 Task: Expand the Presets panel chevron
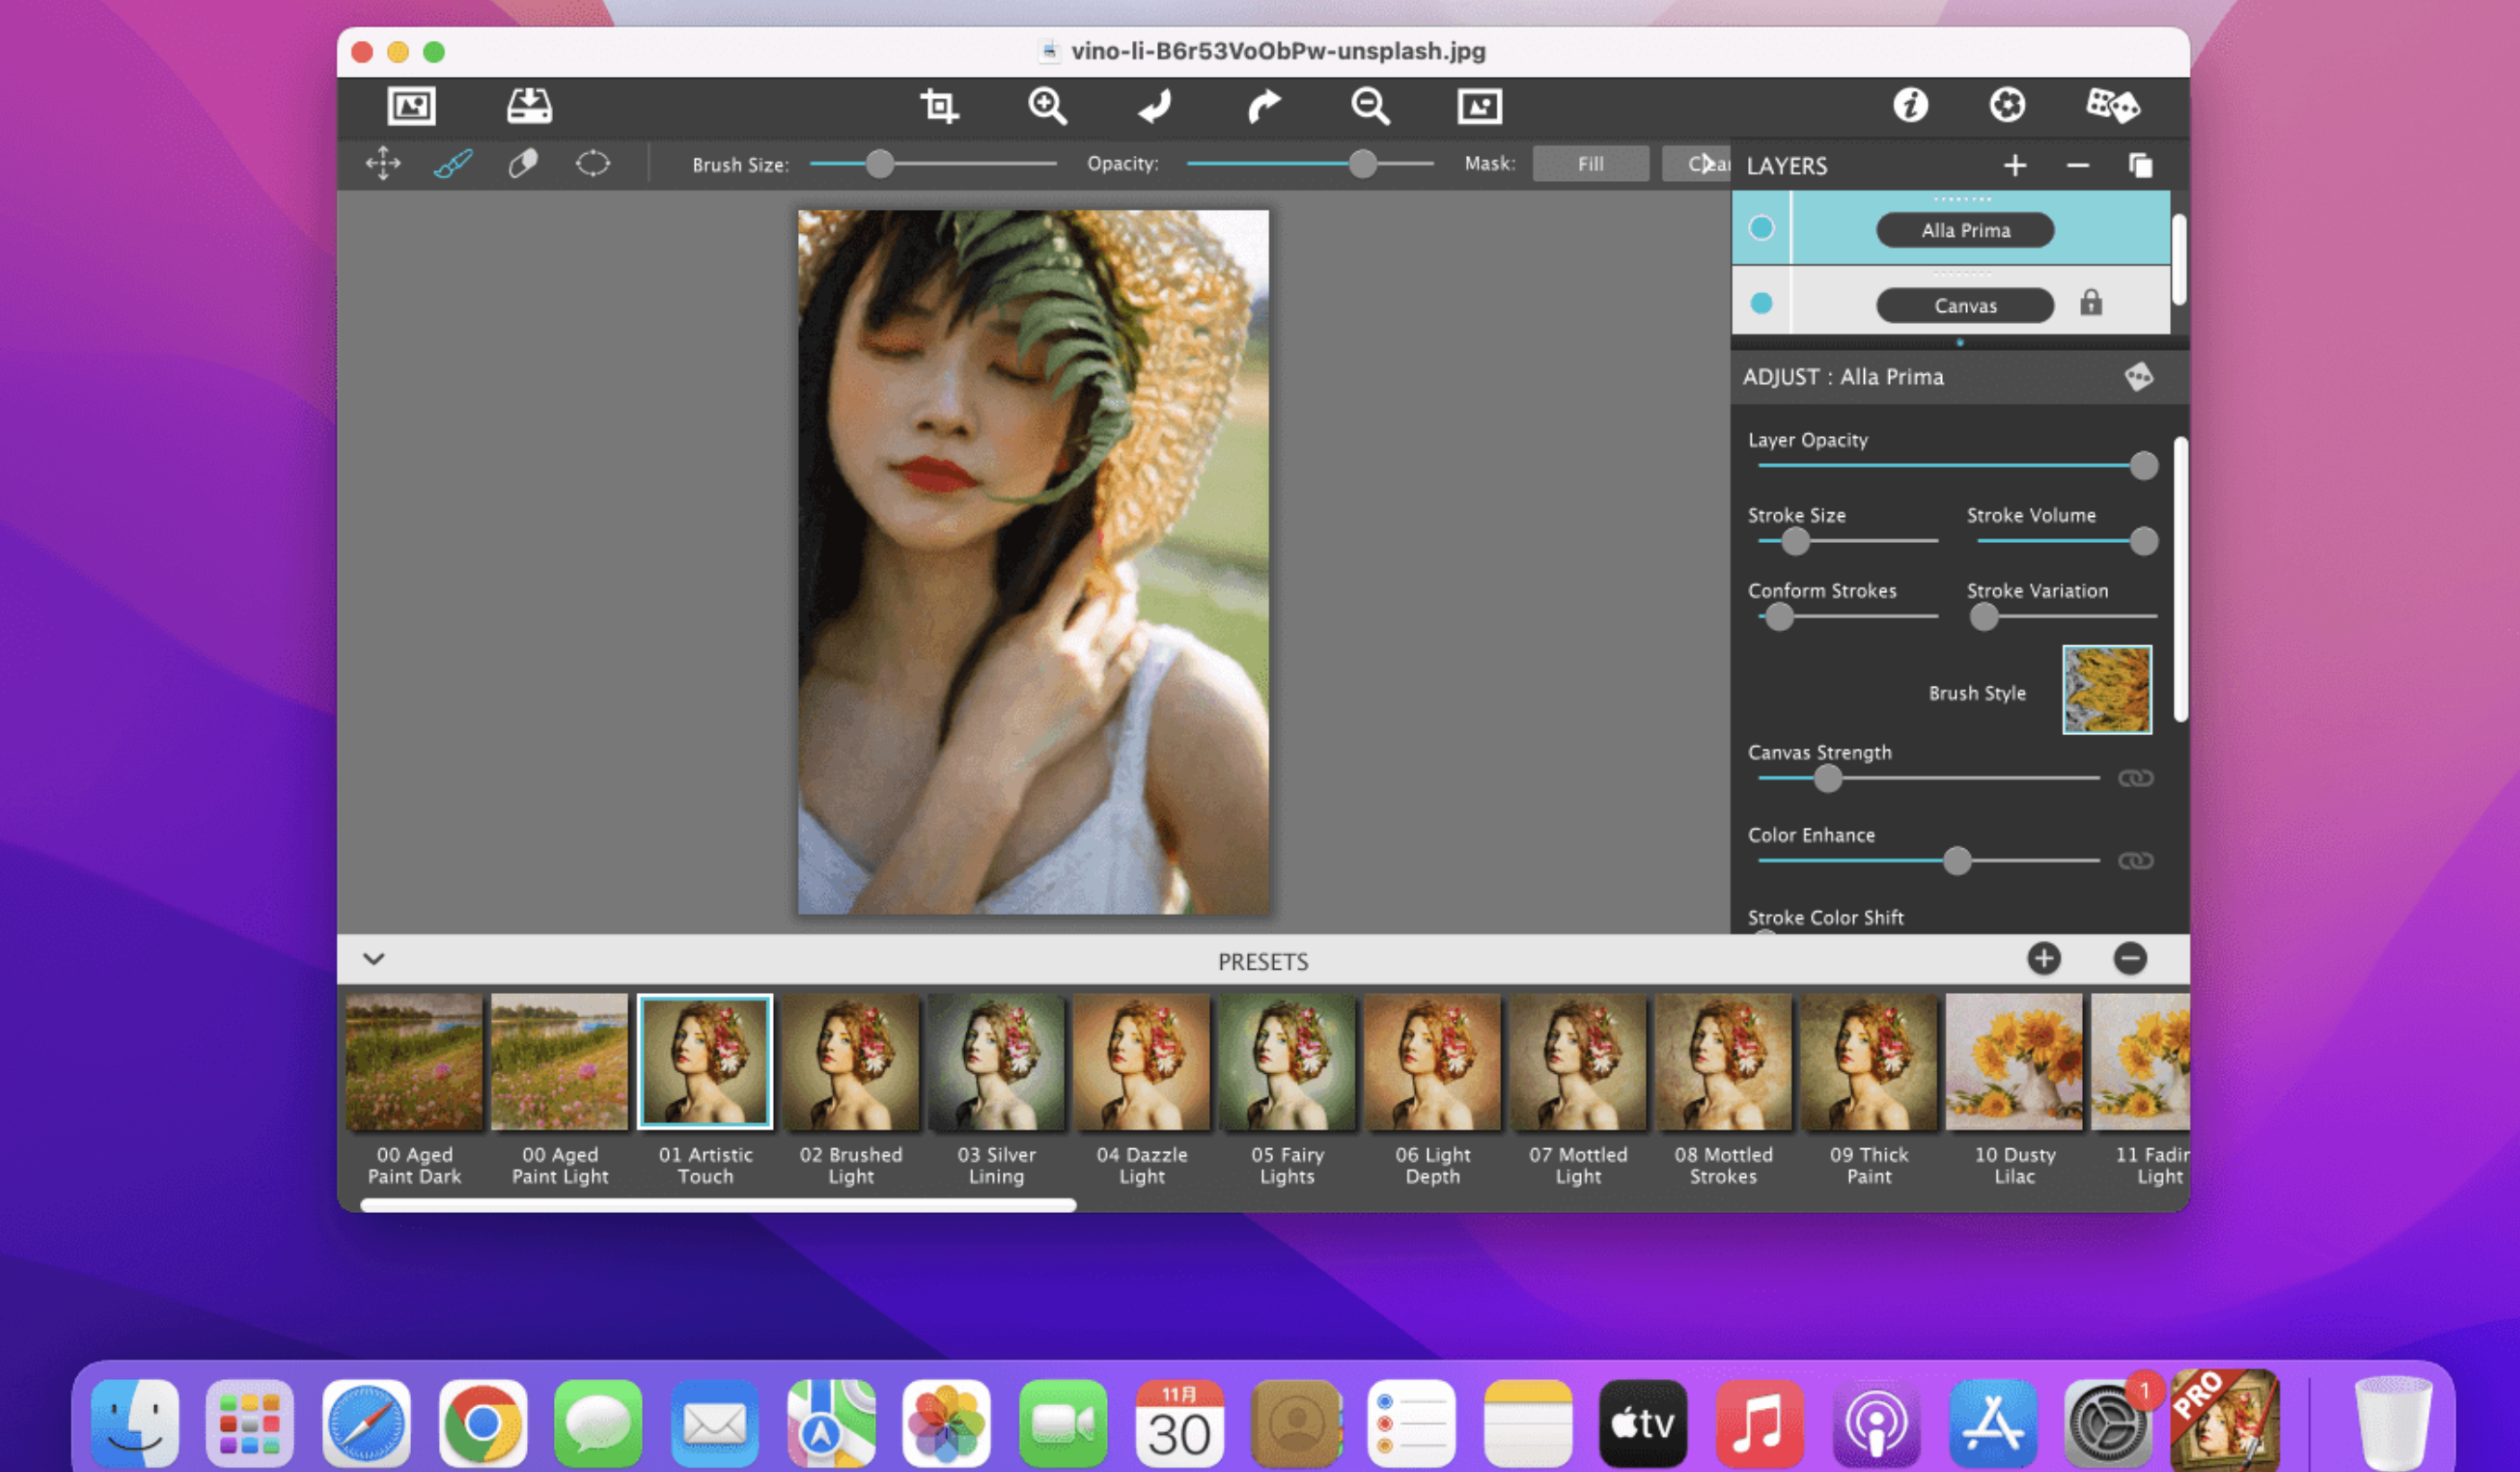click(x=373, y=957)
